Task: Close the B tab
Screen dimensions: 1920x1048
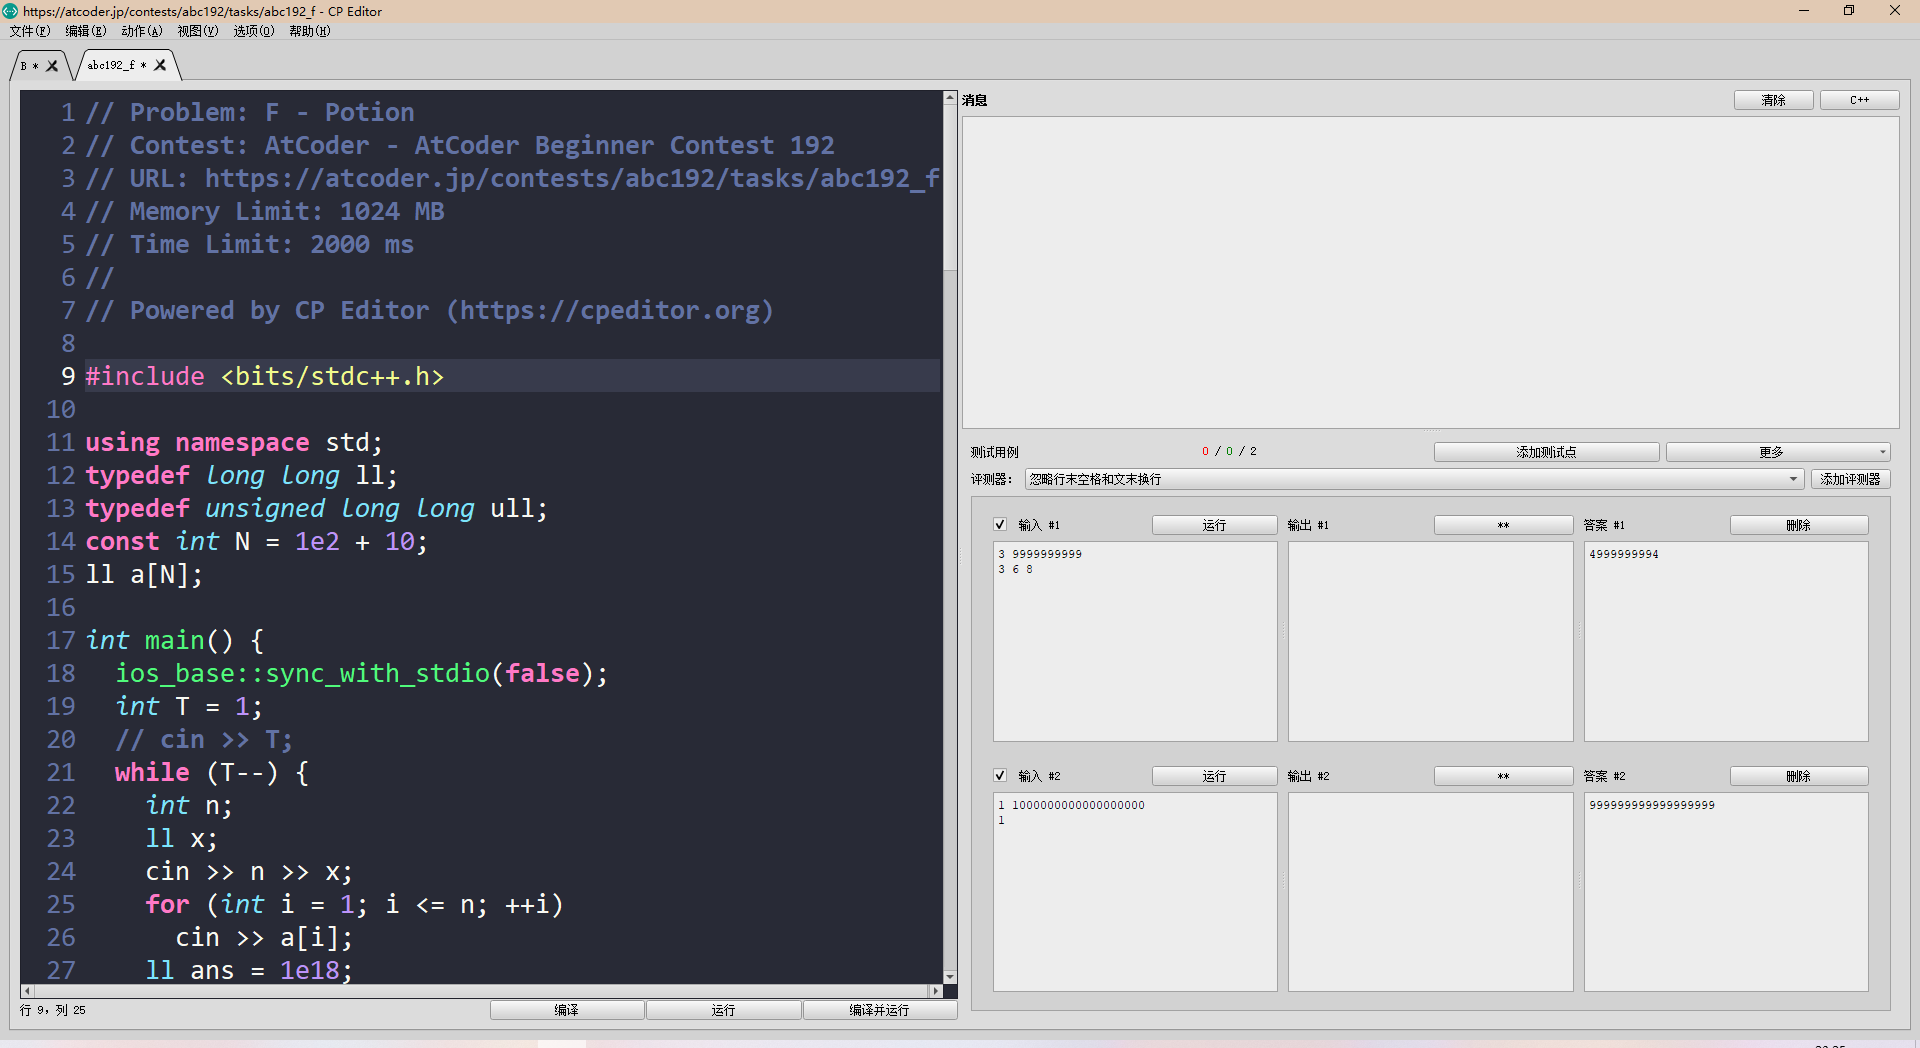Action: 52,66
